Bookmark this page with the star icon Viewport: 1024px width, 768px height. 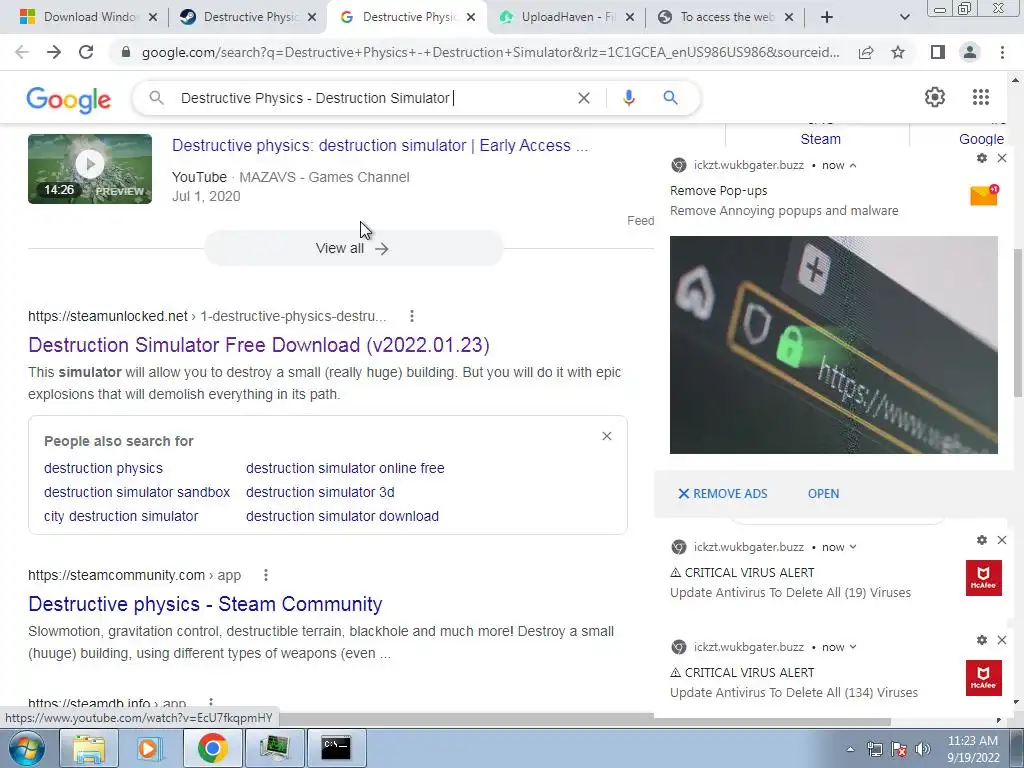coord(898,52)
